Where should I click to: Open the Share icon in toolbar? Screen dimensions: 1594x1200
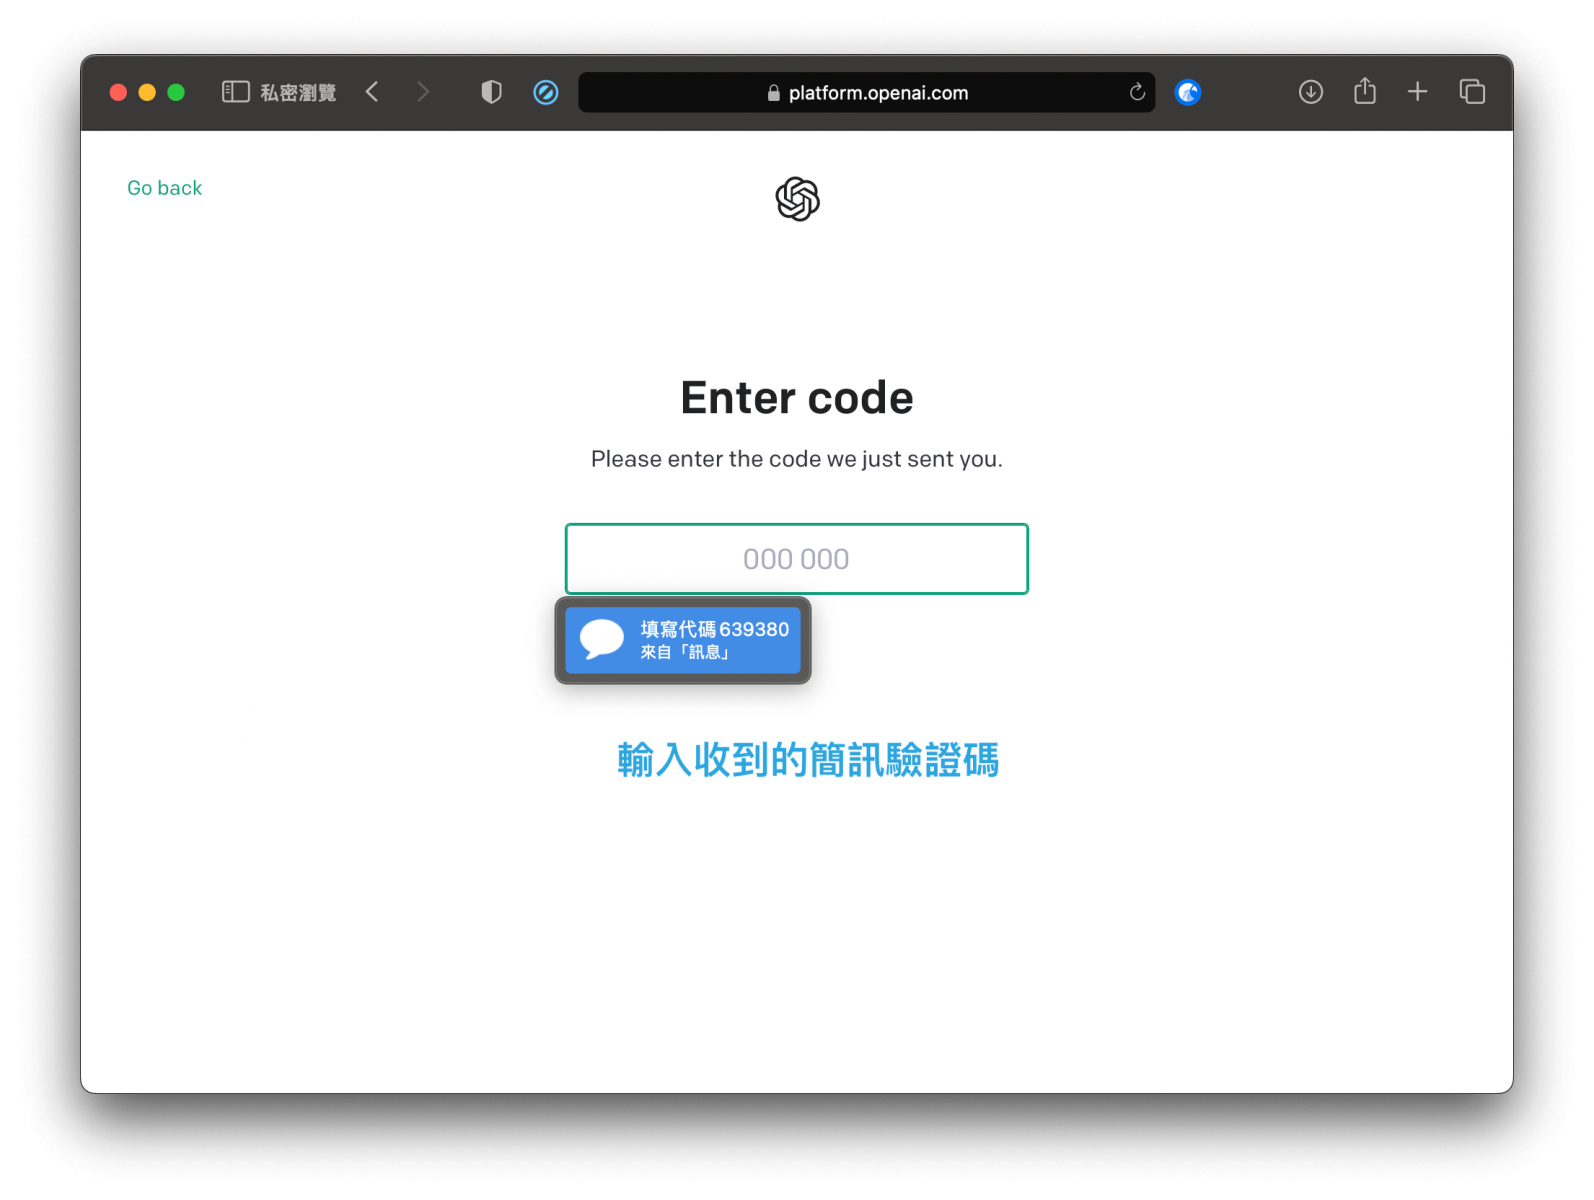1365,91
